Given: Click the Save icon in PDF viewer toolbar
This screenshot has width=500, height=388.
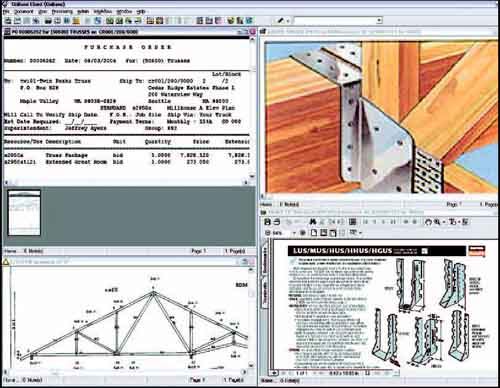Looking at the screenshot, I should (x=267, y=222).
